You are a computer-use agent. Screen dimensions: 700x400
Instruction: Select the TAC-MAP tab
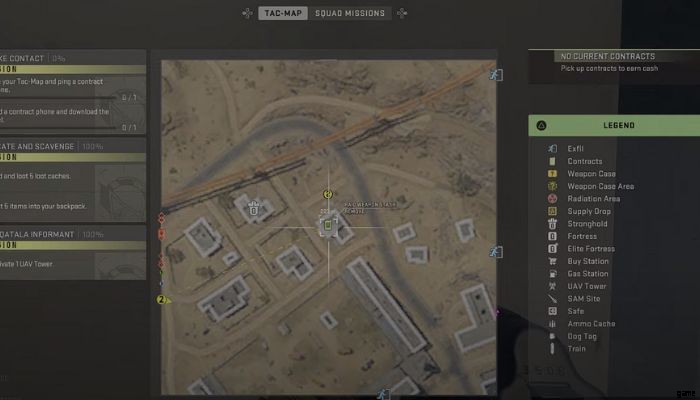pyautogui.click(x=283, y=13)
